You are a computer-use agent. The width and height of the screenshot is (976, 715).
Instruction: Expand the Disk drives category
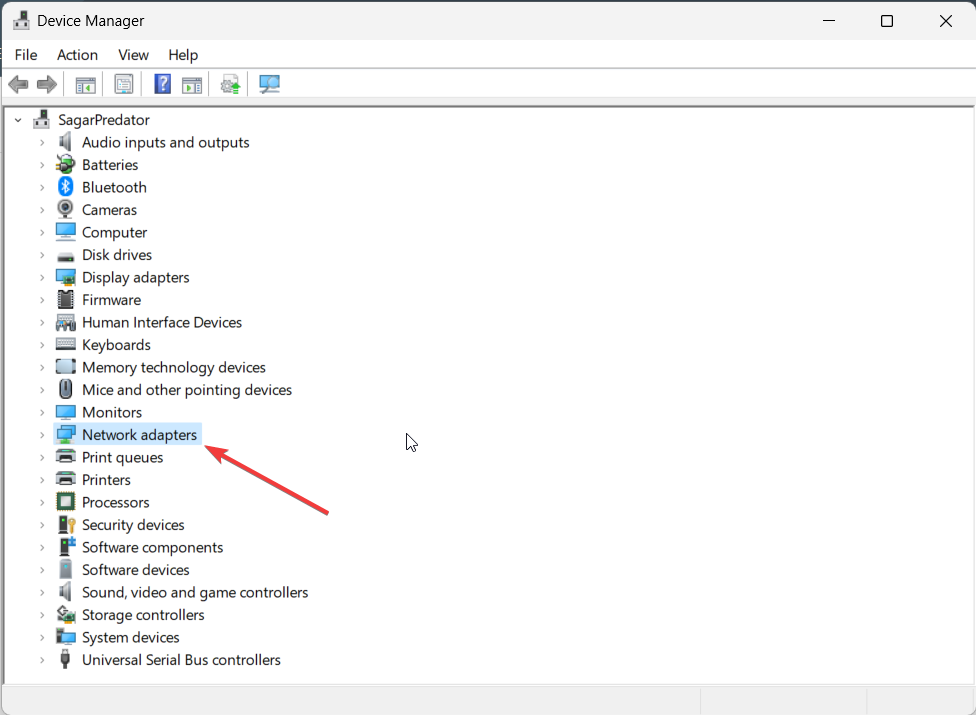pos(42,255)
